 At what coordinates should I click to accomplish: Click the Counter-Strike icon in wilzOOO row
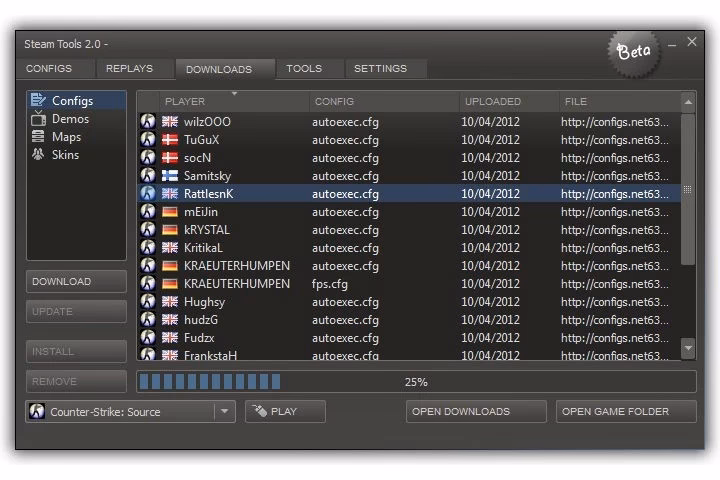[148, 121]
